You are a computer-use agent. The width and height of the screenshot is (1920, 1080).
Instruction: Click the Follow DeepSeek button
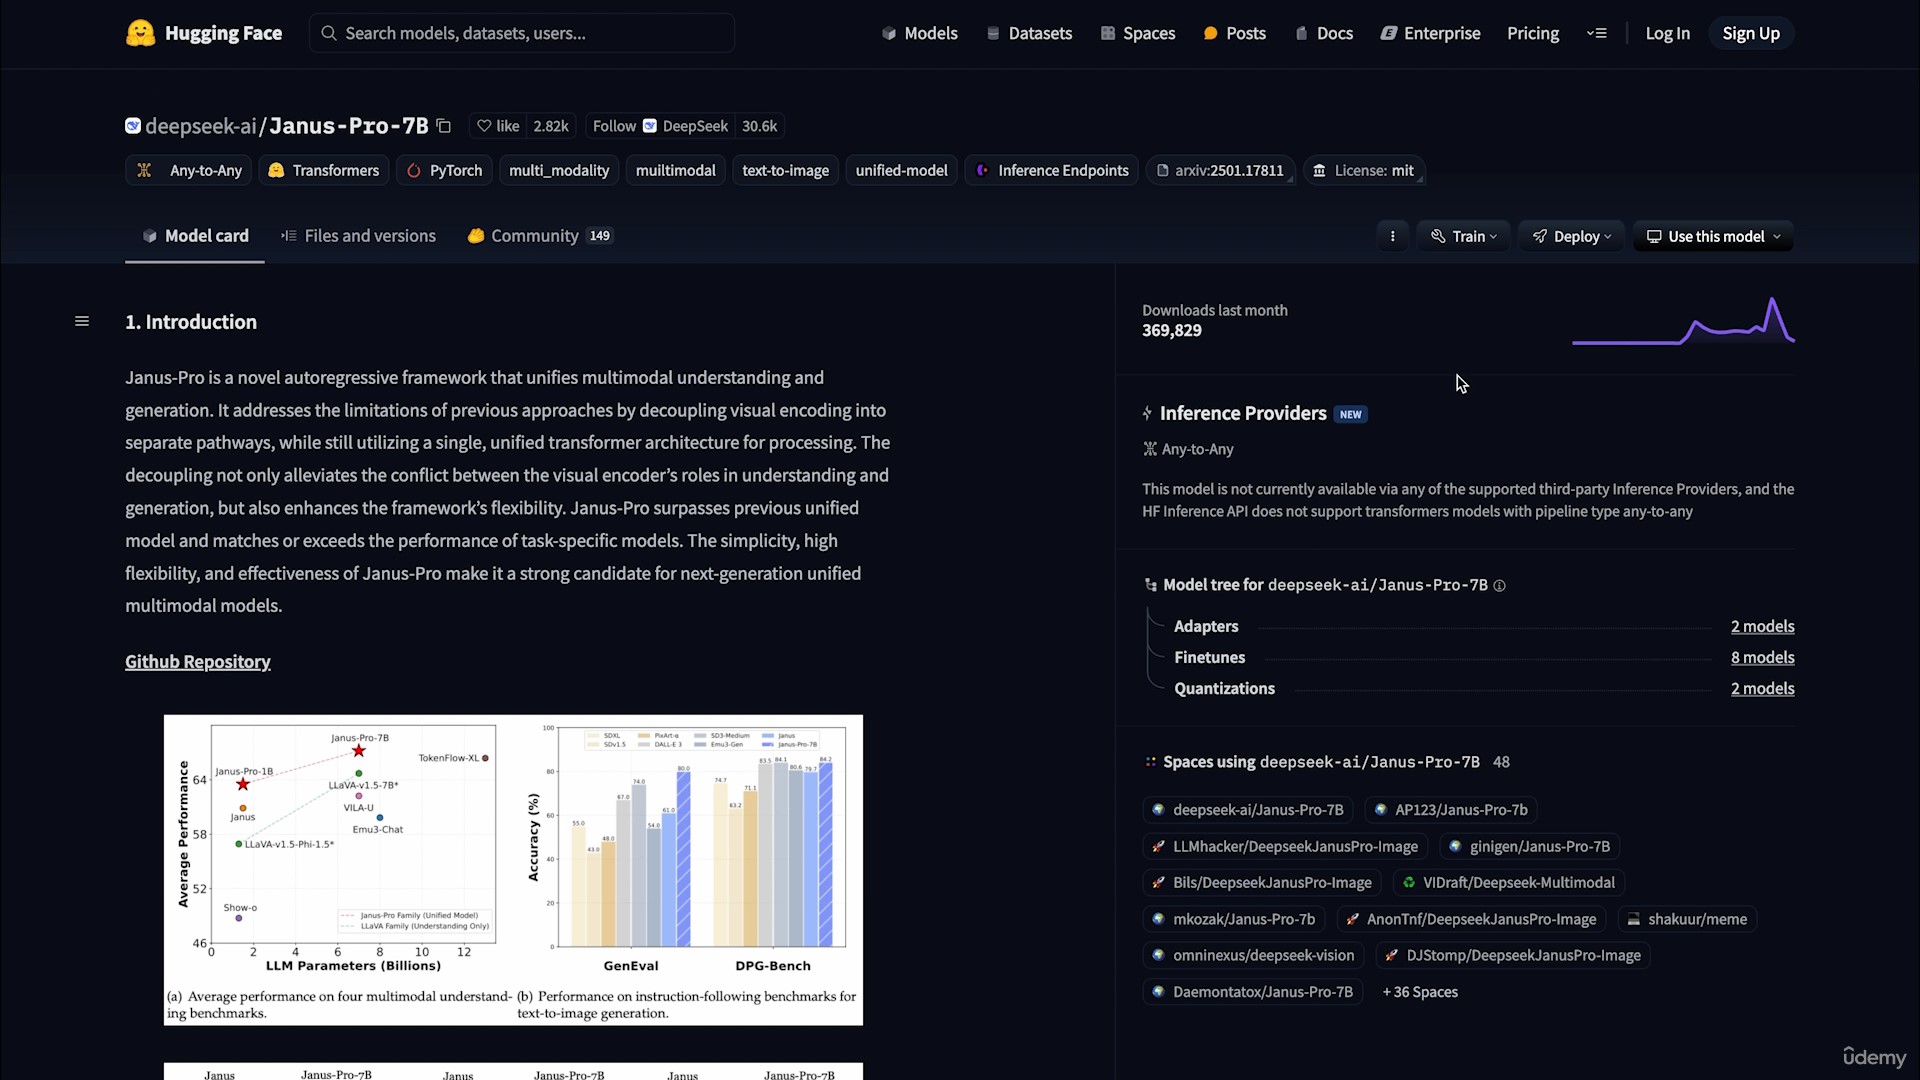[660, 126]
